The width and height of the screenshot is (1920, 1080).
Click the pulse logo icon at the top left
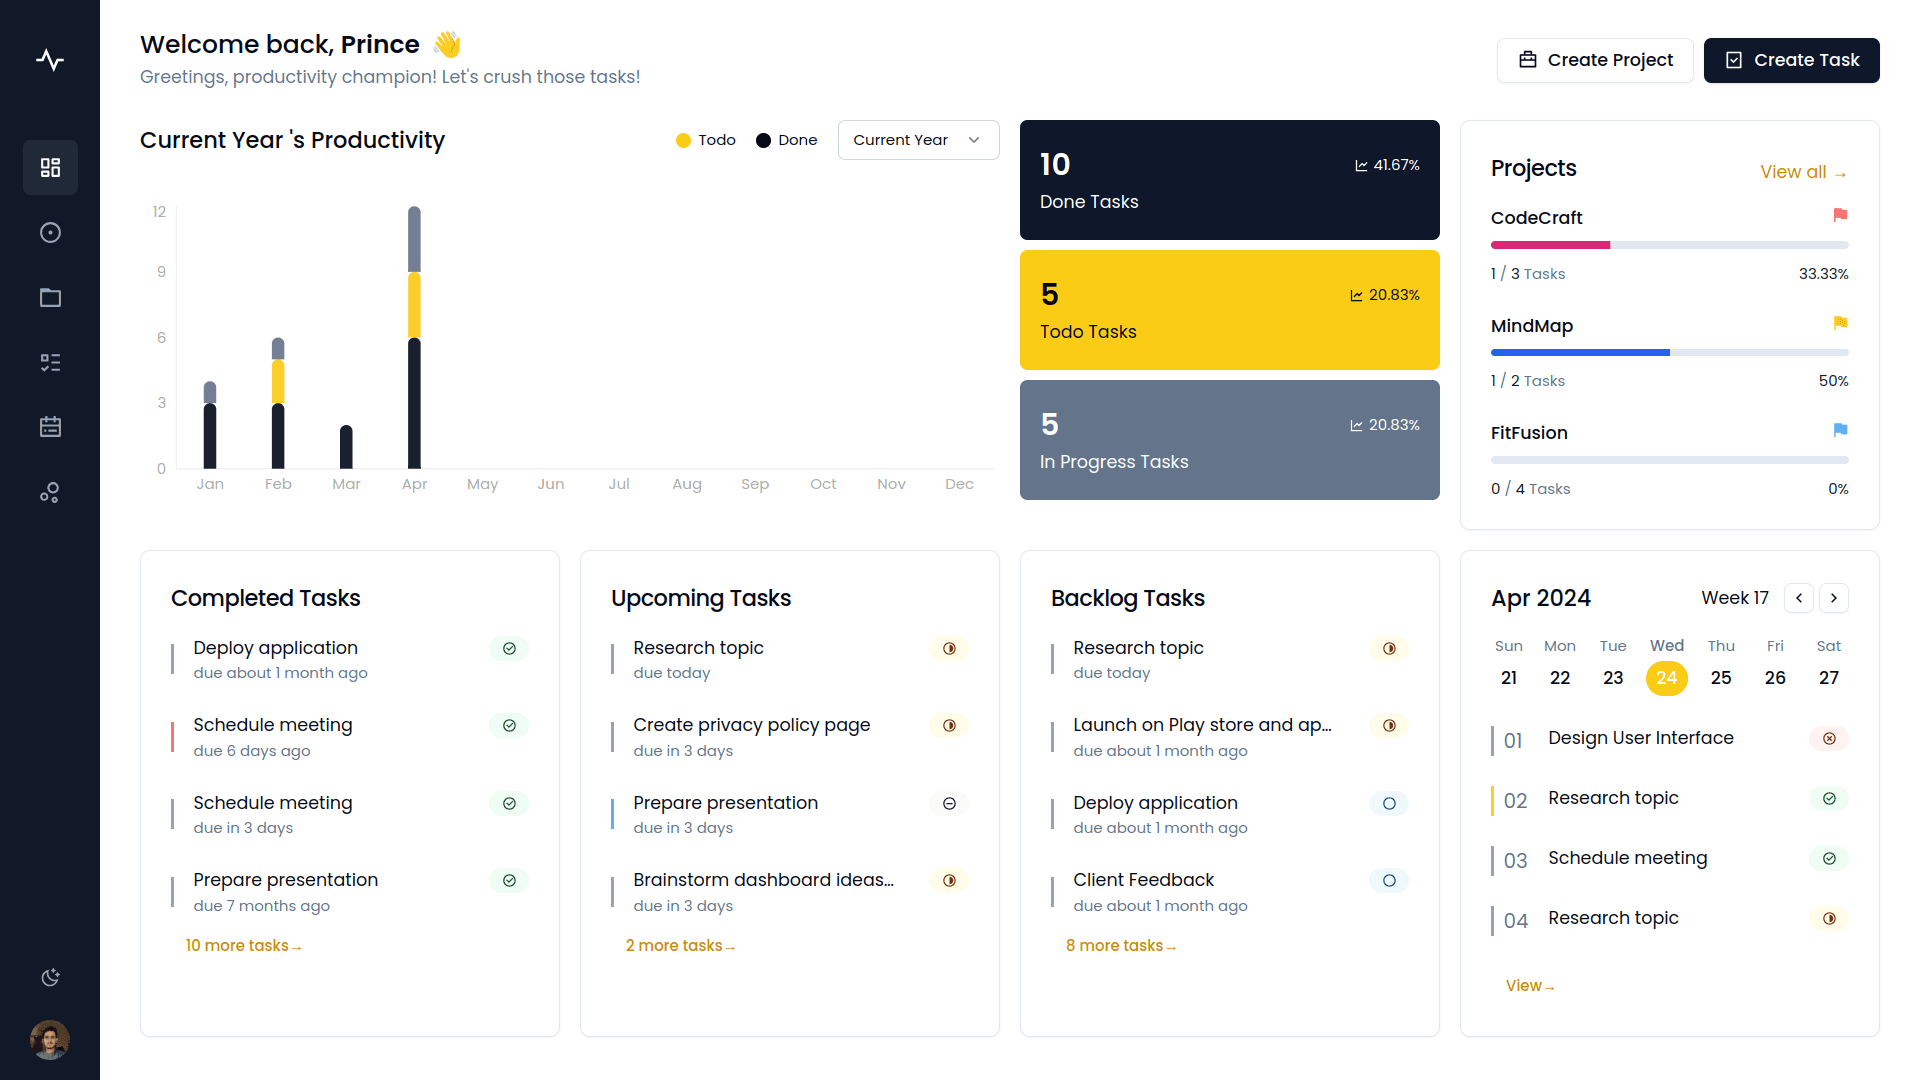pyautogui.click(x=50, y=60)
